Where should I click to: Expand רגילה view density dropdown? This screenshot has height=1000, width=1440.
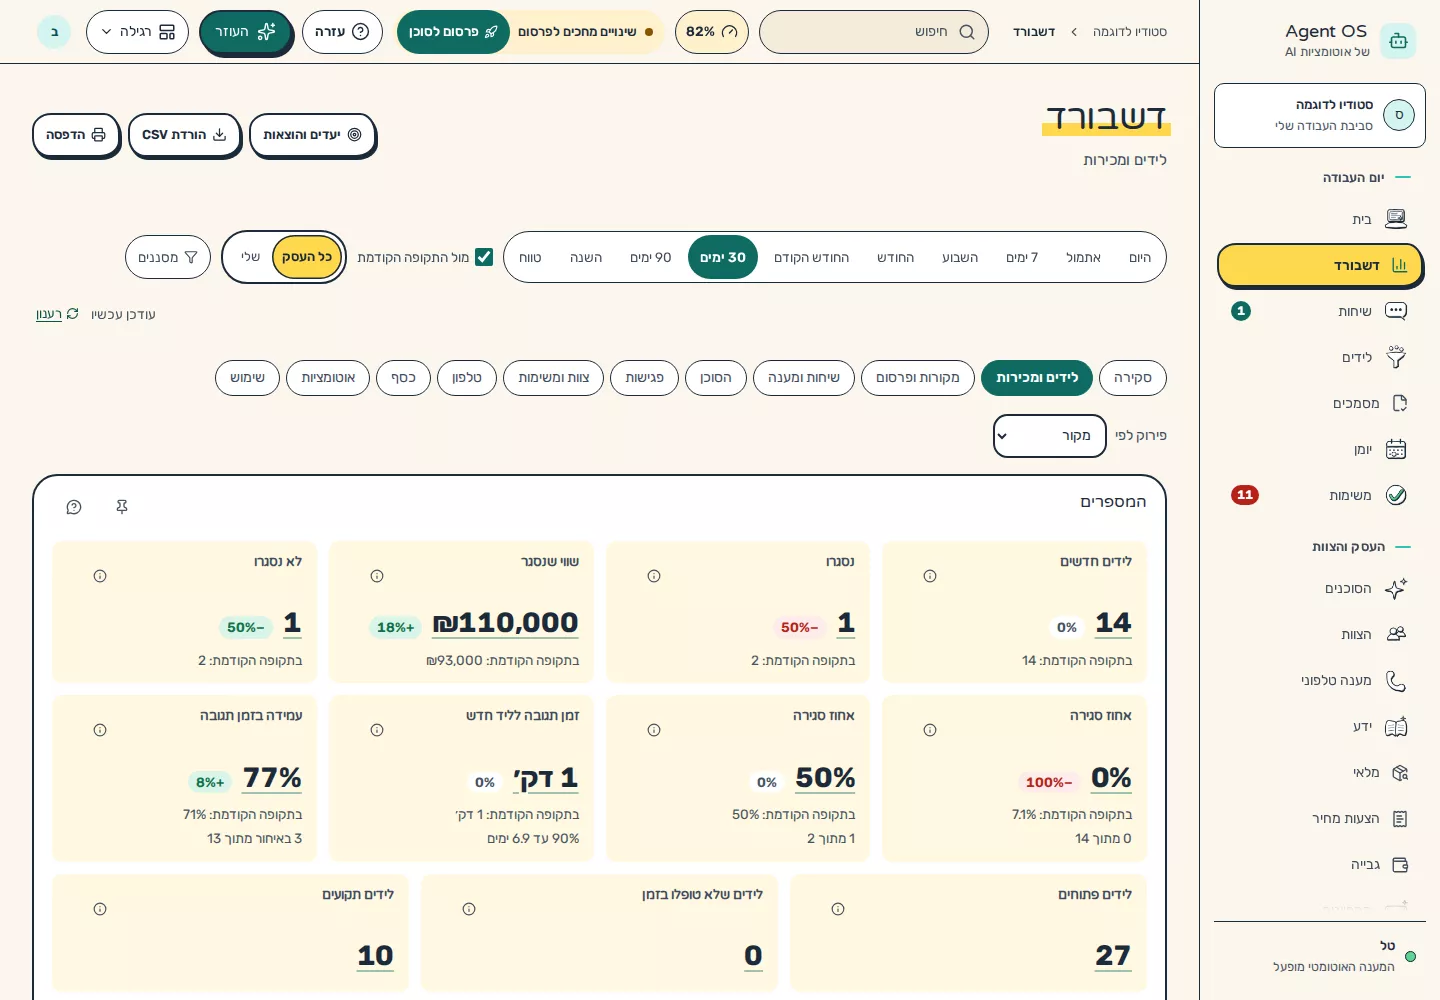137,32
